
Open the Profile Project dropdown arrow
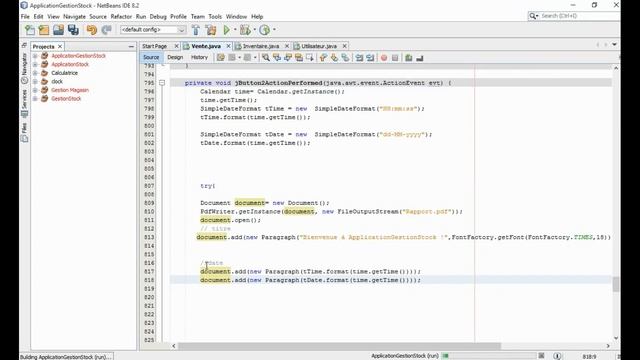click(x=274, y=30)
